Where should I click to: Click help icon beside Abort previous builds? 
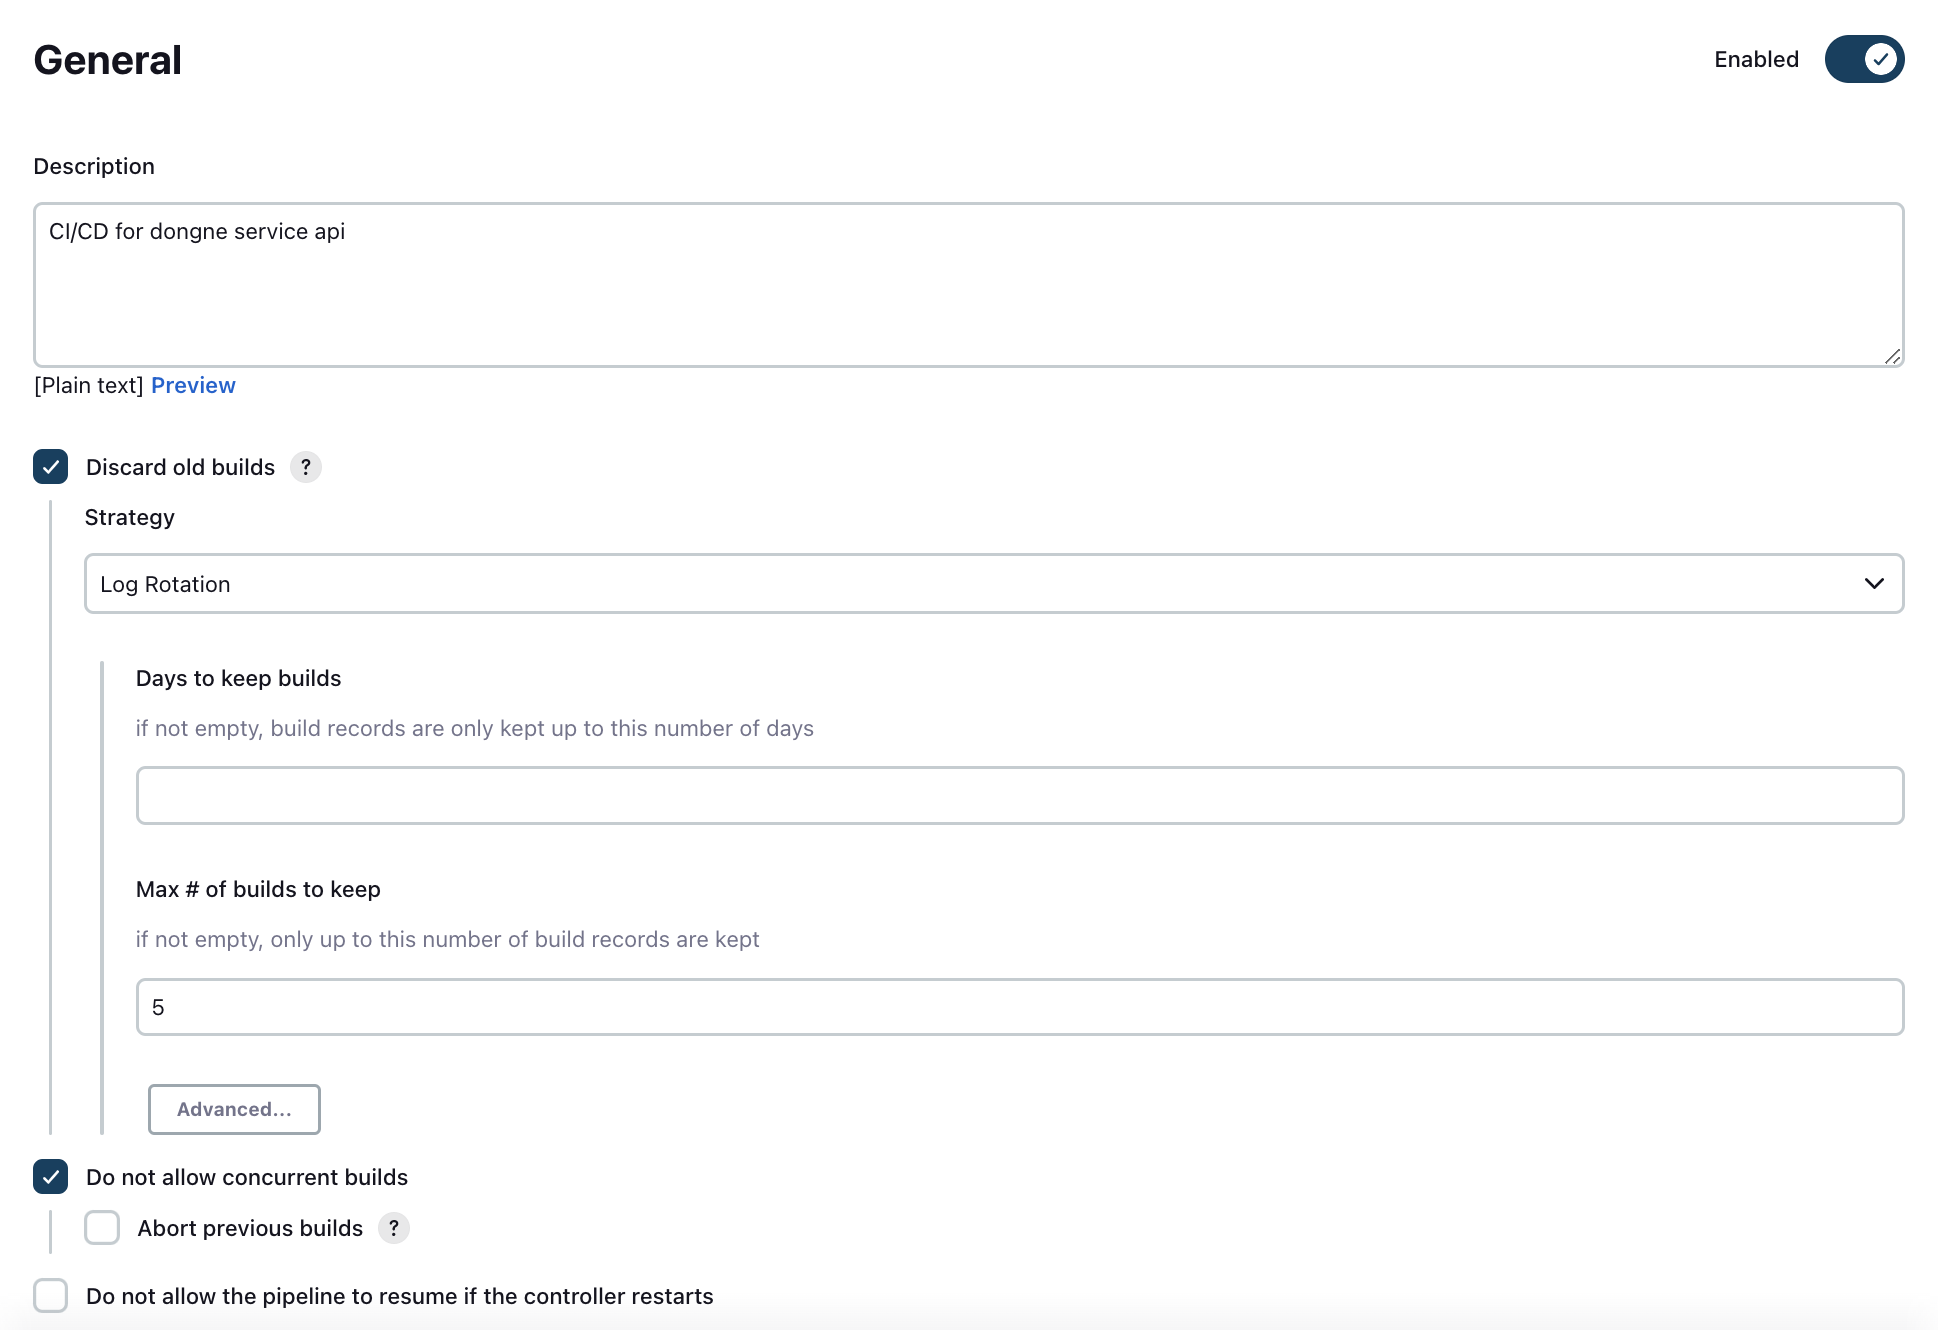[x=394, y=1228]
